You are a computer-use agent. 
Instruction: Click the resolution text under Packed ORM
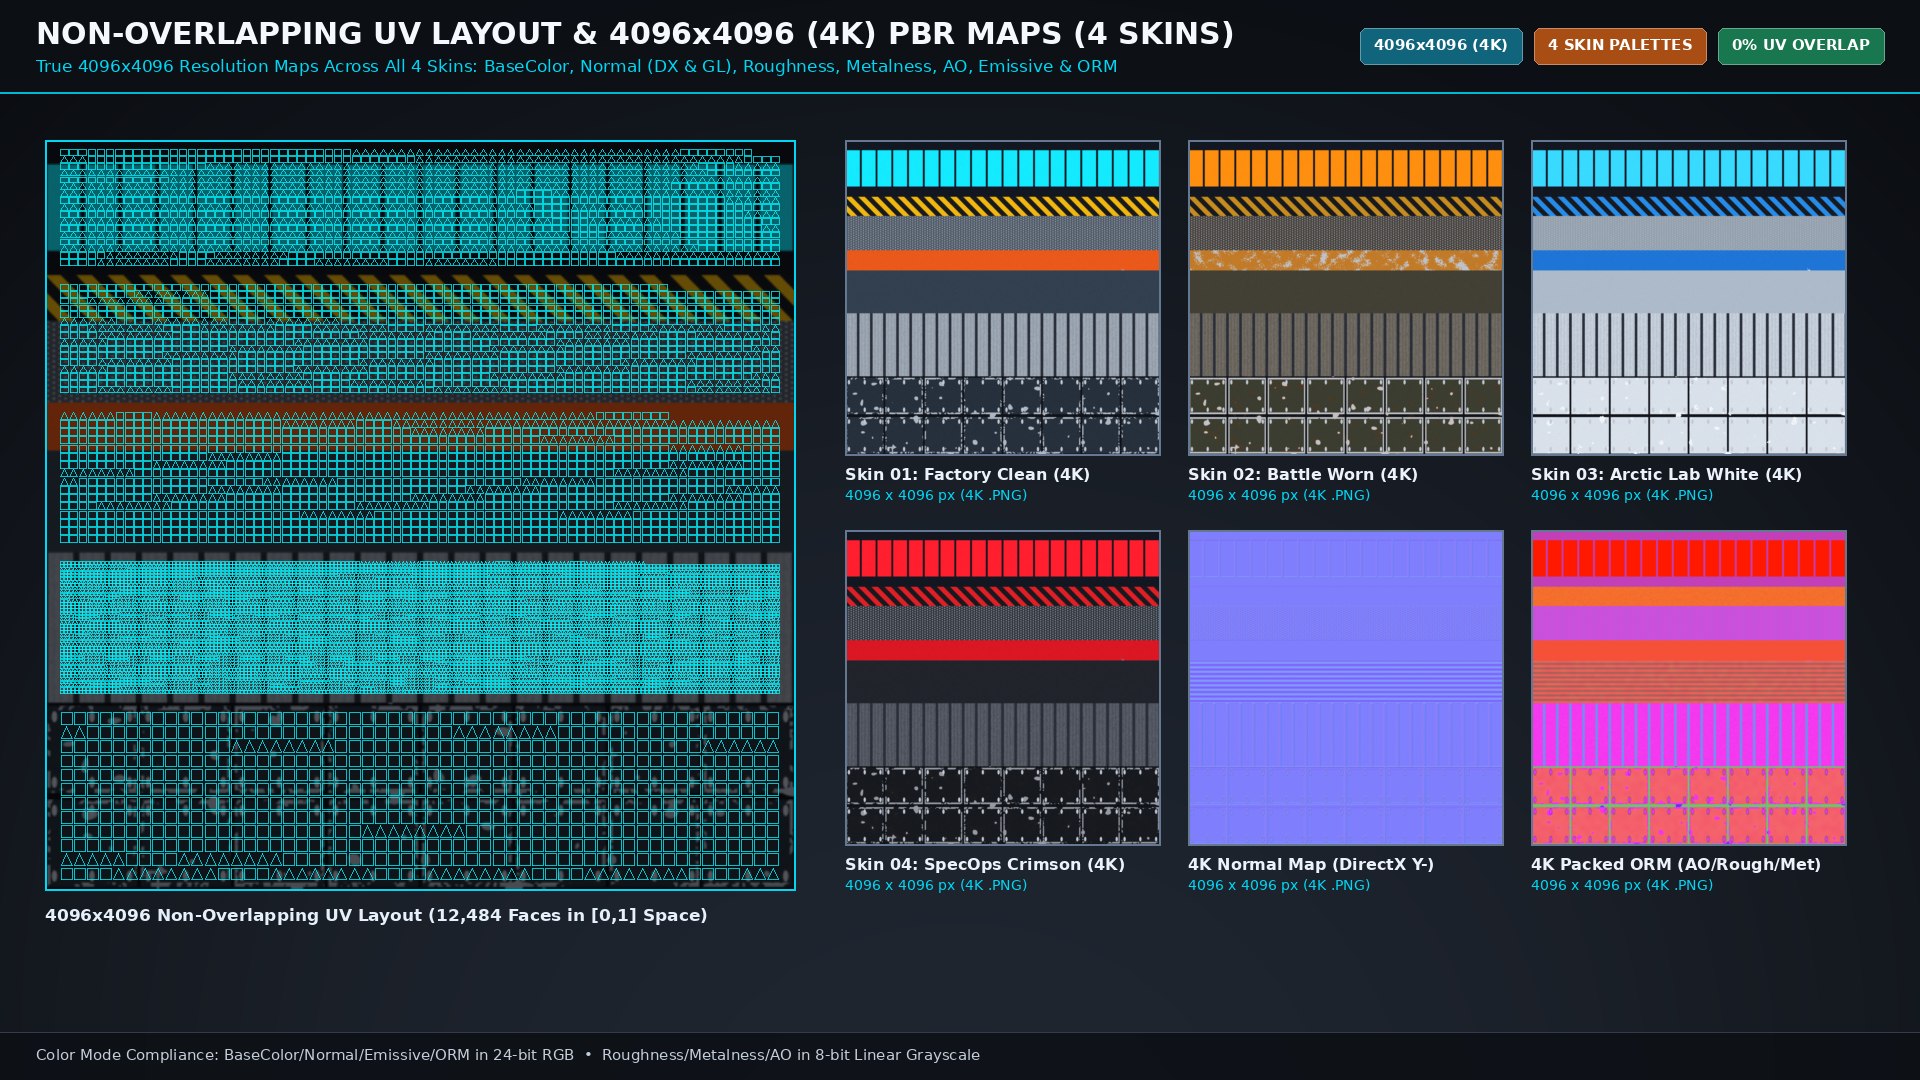1622,886
